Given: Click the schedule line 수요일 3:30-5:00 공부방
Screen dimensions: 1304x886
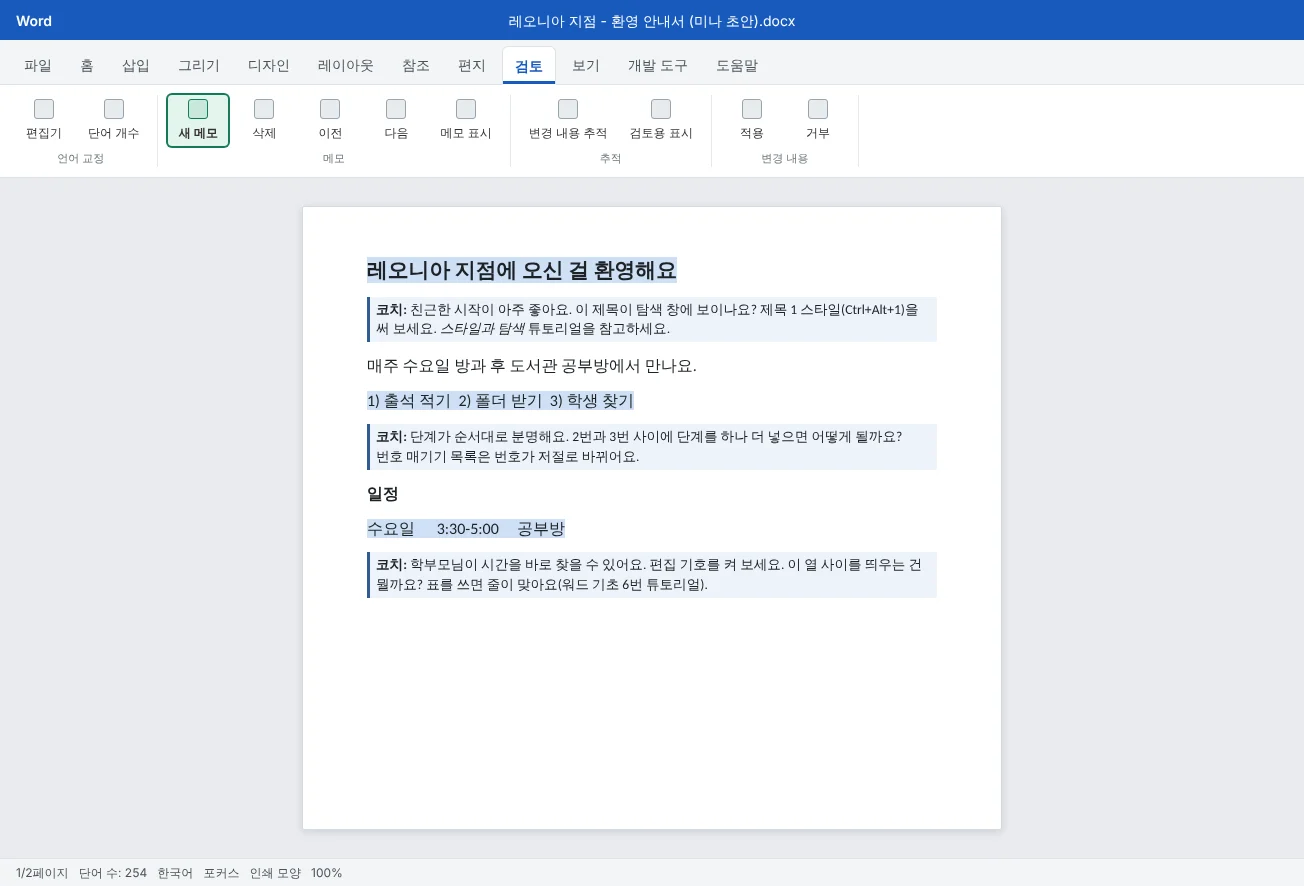Looking at the screenshot, I should pos(466,528).
